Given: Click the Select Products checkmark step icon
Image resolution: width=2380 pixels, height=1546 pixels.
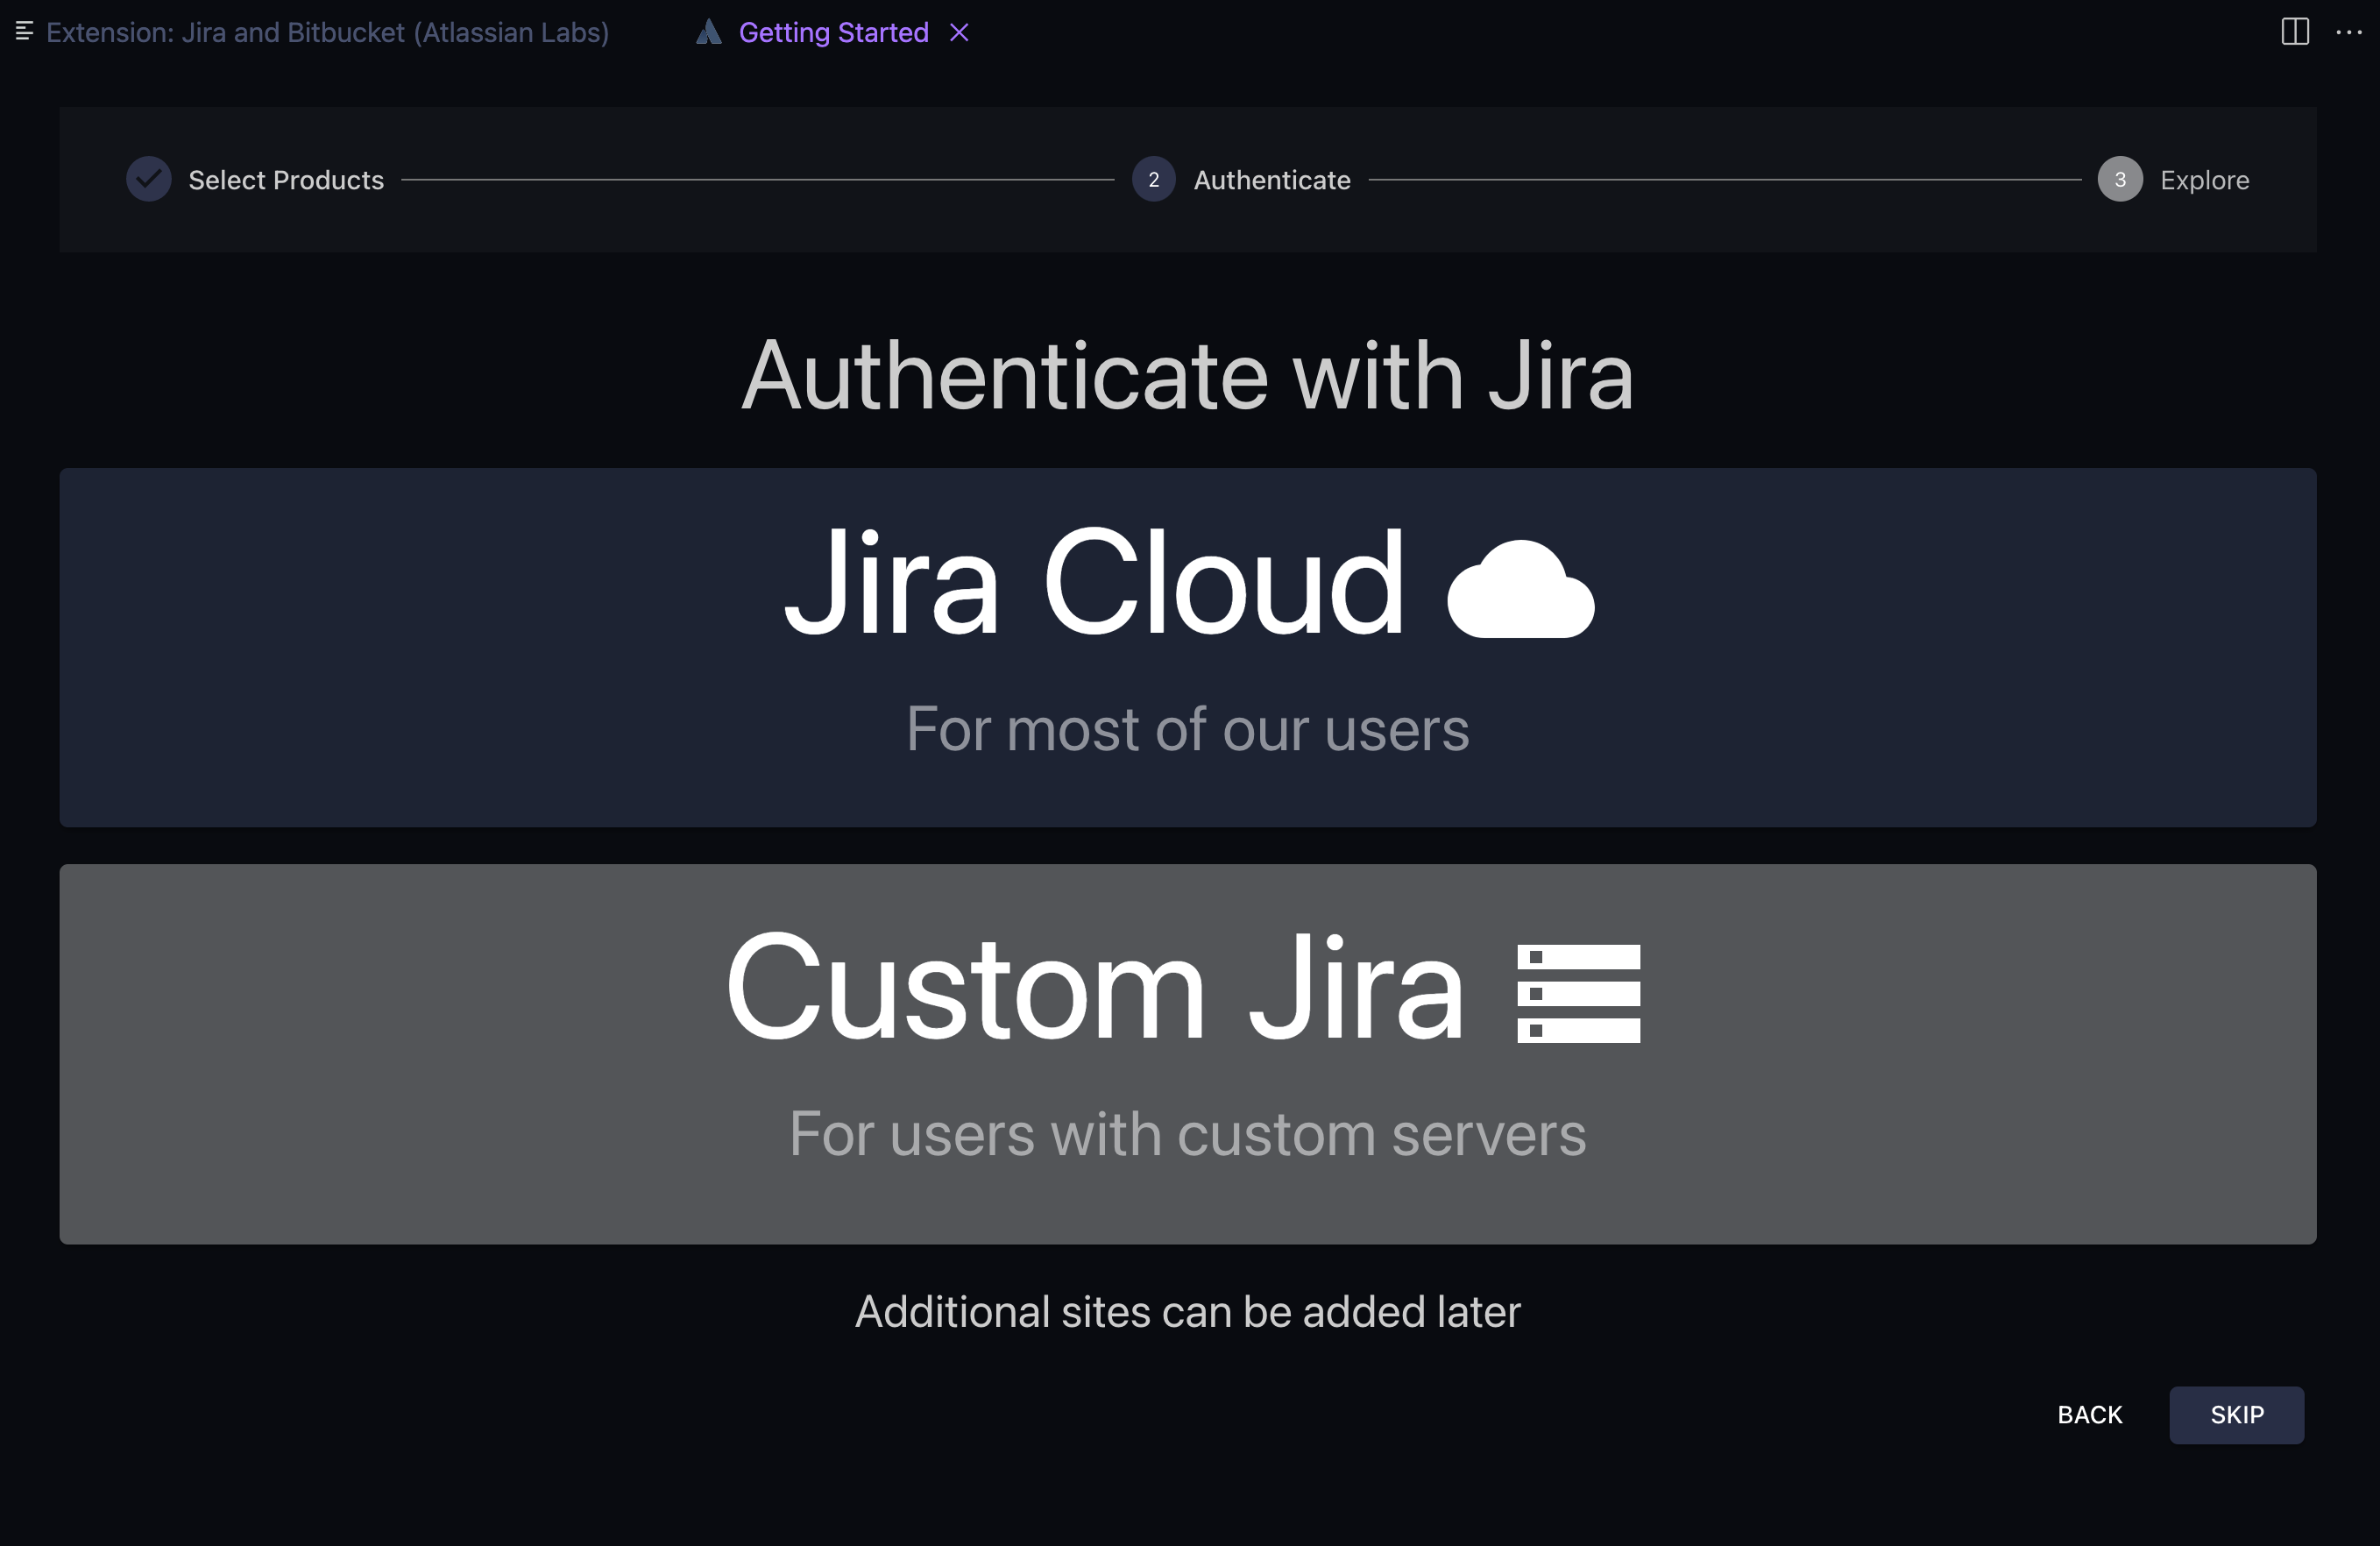Looking at the screenshot, I should [149, 180].
